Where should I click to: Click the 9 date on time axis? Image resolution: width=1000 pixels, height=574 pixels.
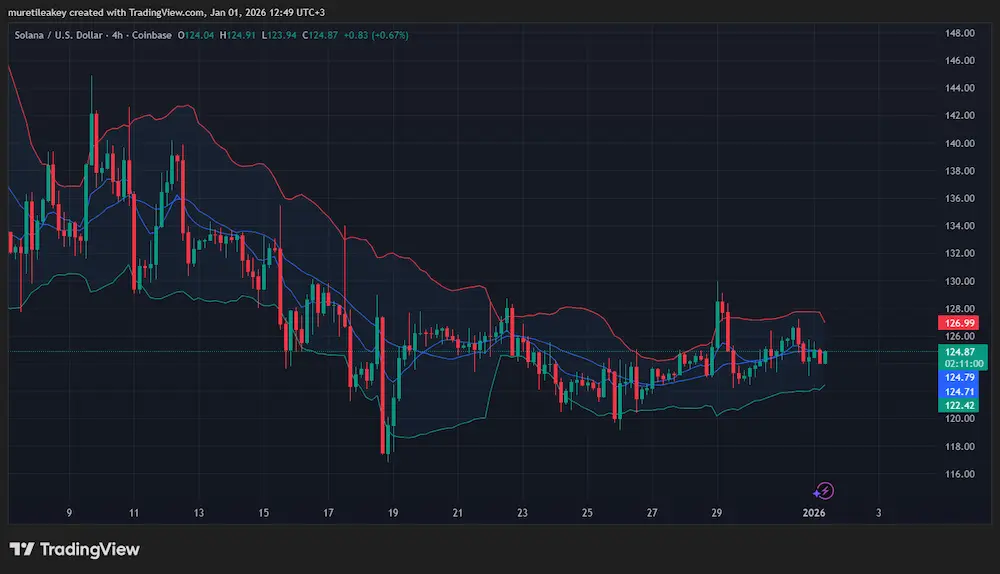click(x=69, y=513)
